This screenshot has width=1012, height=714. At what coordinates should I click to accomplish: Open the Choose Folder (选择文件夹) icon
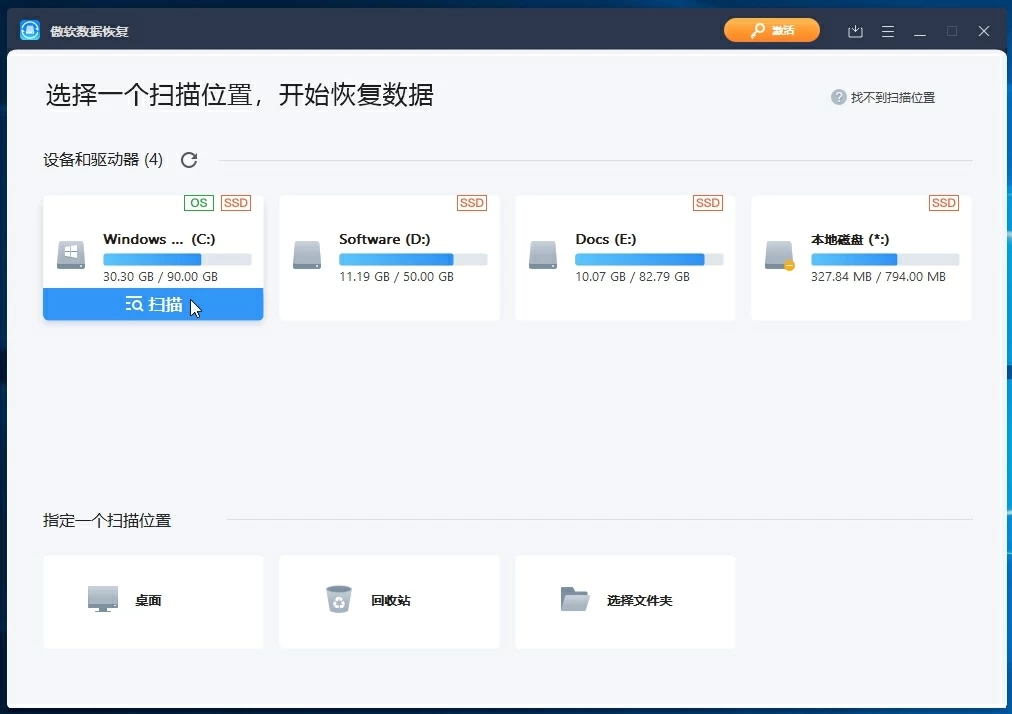click(574, 598)
